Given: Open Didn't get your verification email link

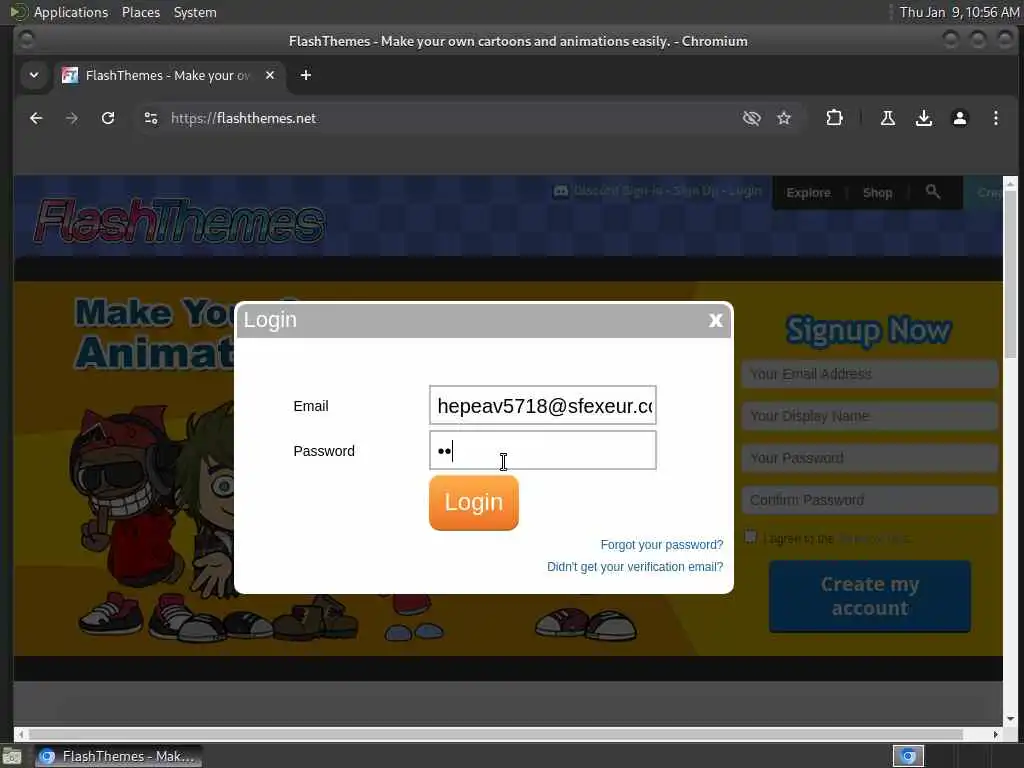Looking at the screenshot, I should [635, 567].
